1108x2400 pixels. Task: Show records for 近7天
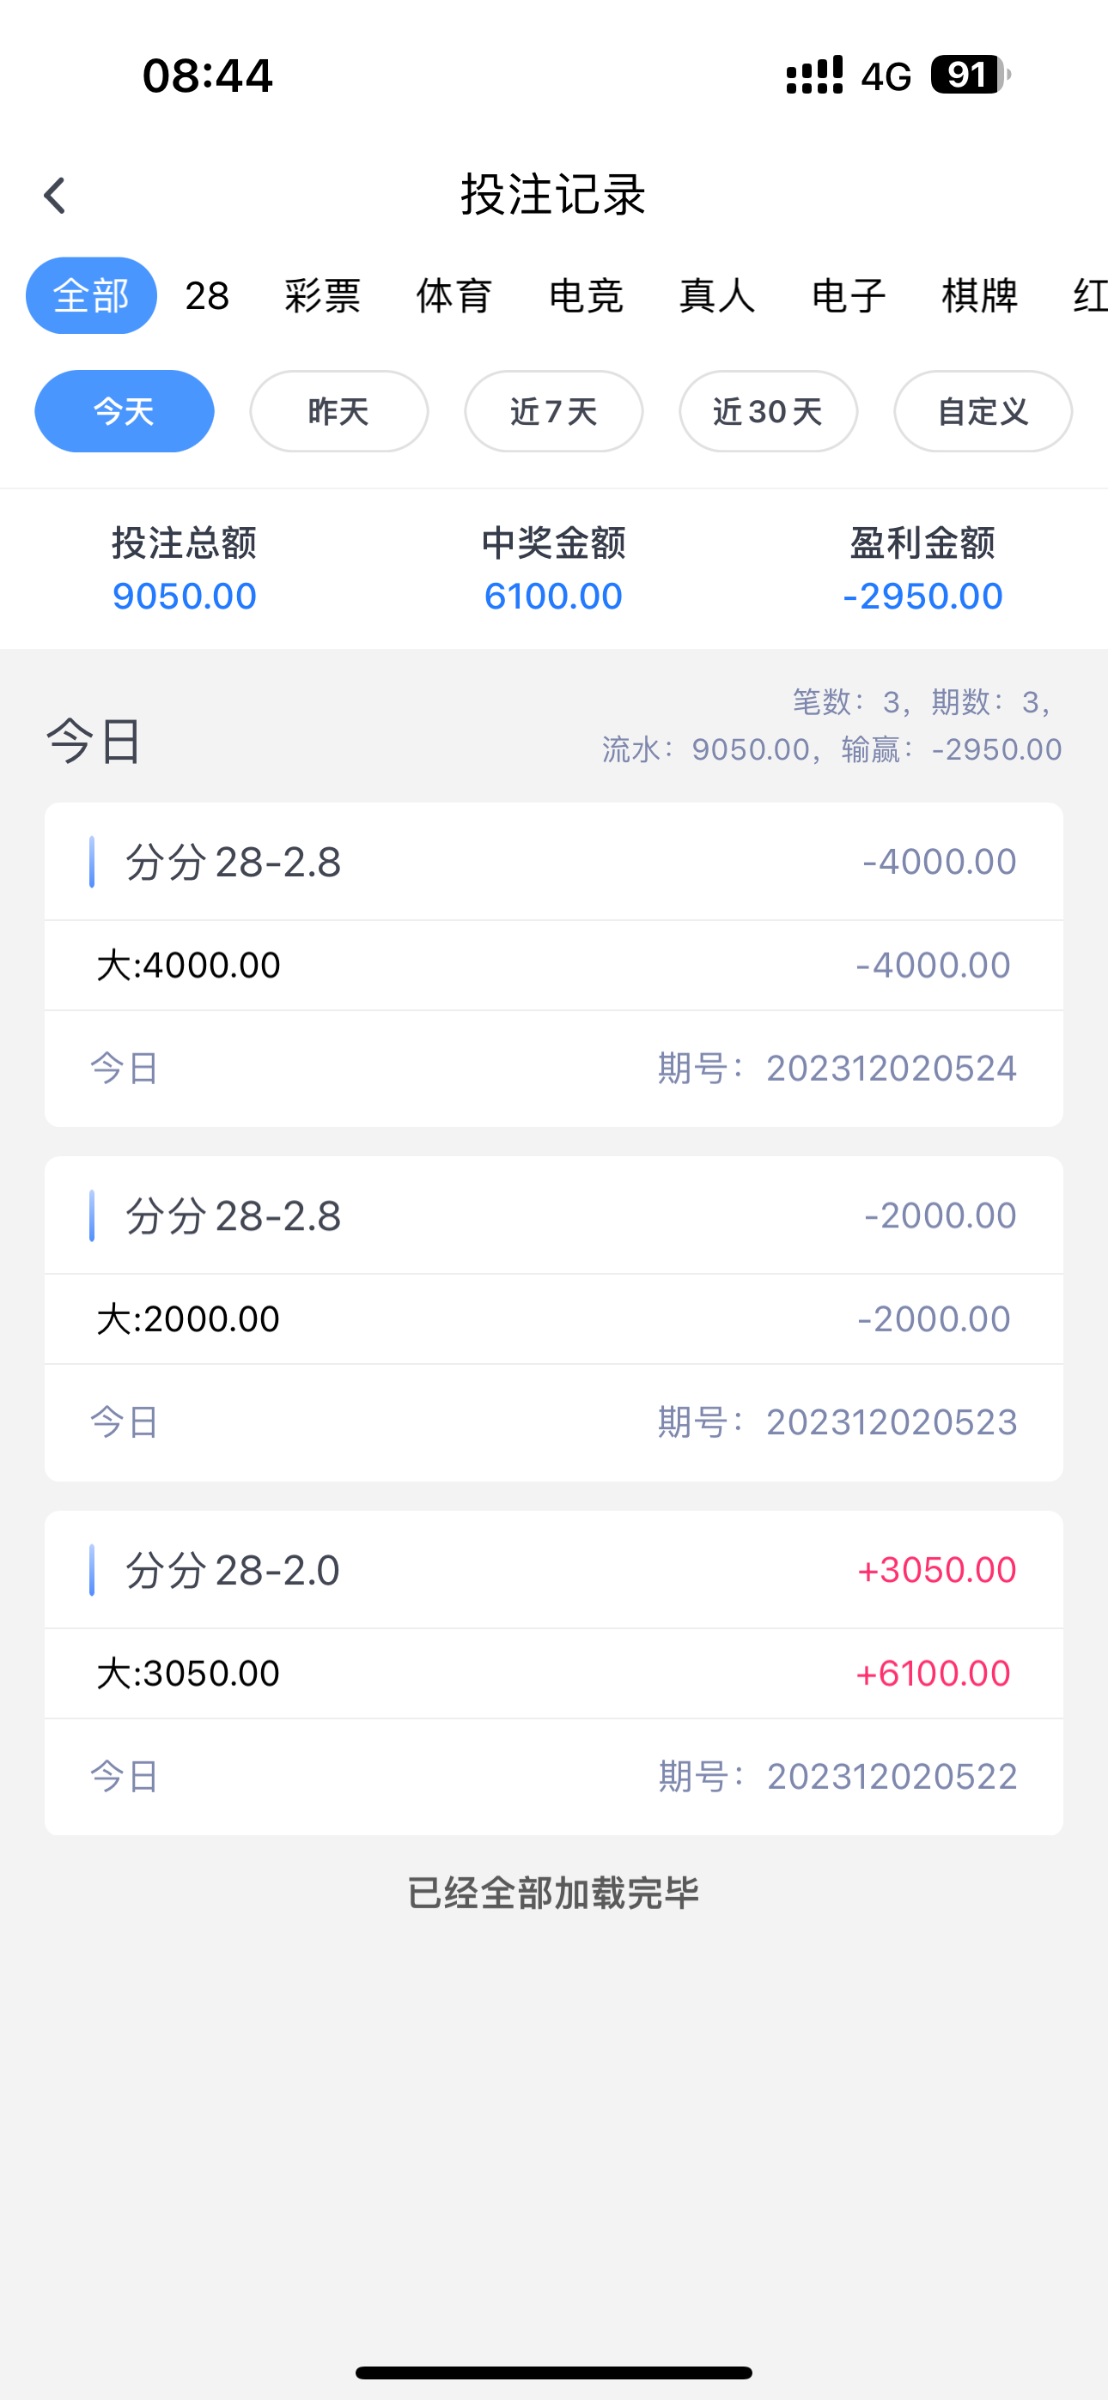553,411
